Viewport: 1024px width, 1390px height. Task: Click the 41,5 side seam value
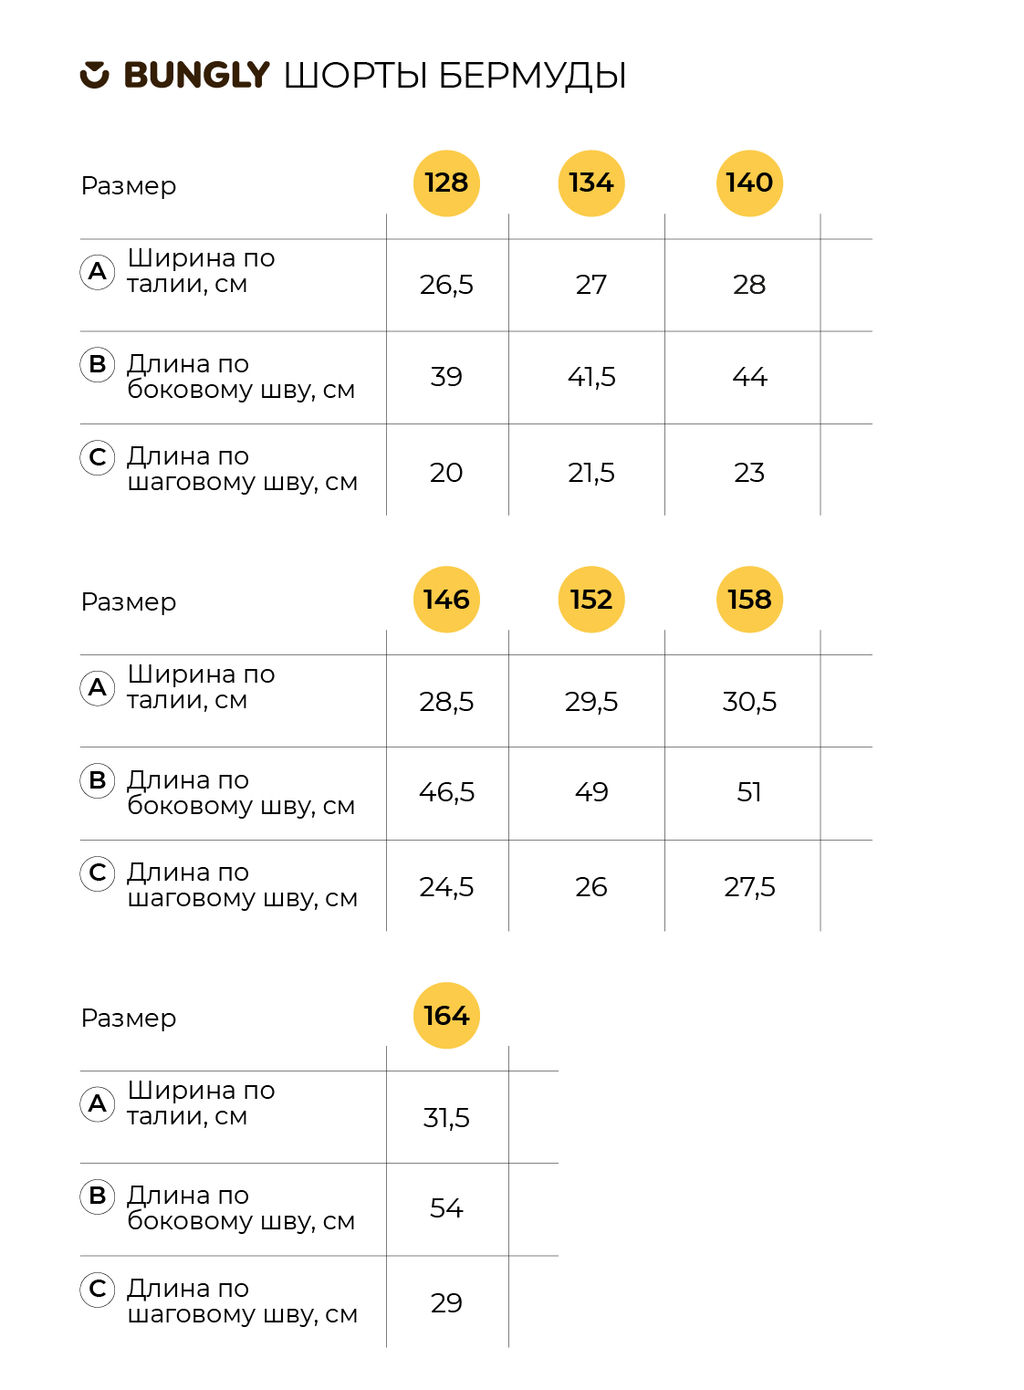[591, 377]
